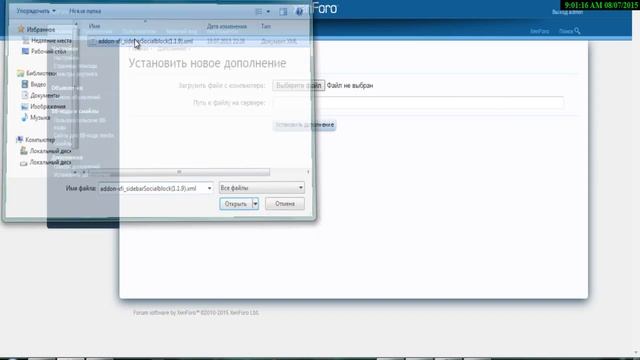Image resolution: width=640 pixels, height=360 pixels.
Task: Click the horizontal scrollbar in file list
Action: 179,172
